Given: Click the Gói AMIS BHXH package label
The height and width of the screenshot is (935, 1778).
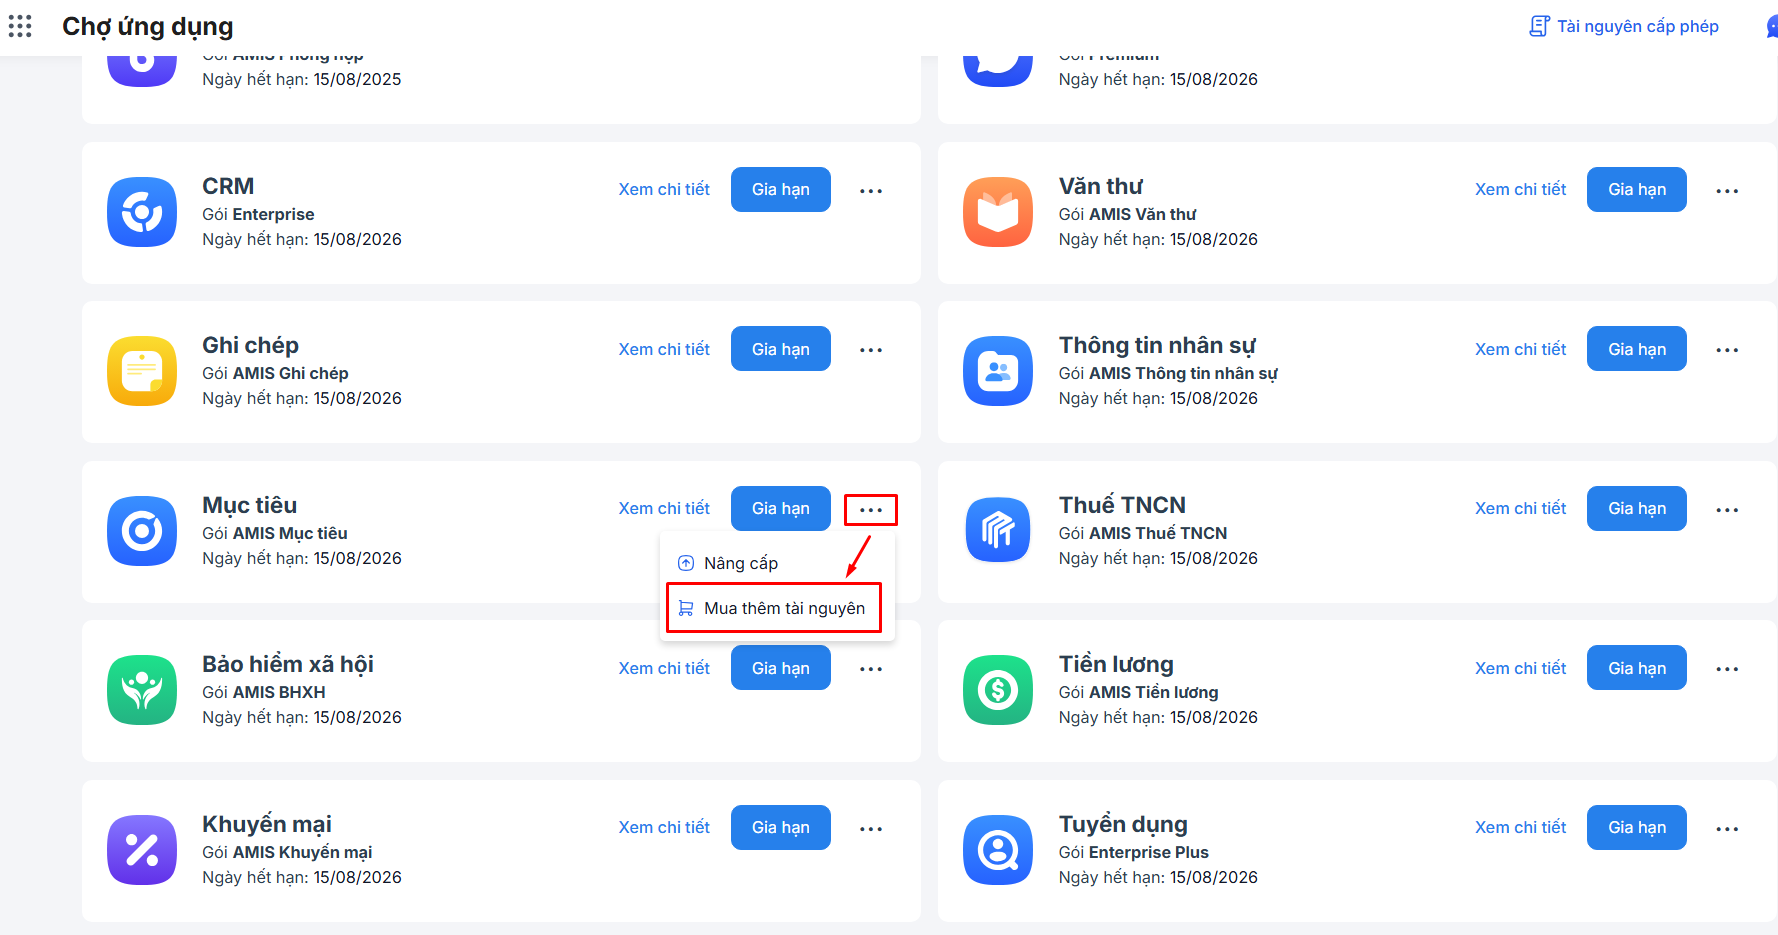Looking at the screenshot, I should point(264,692).
